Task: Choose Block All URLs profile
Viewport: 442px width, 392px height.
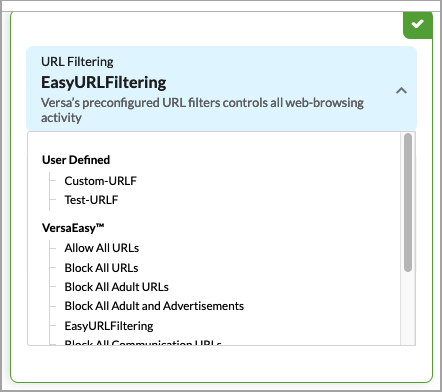Action: (x=101, y=268)
